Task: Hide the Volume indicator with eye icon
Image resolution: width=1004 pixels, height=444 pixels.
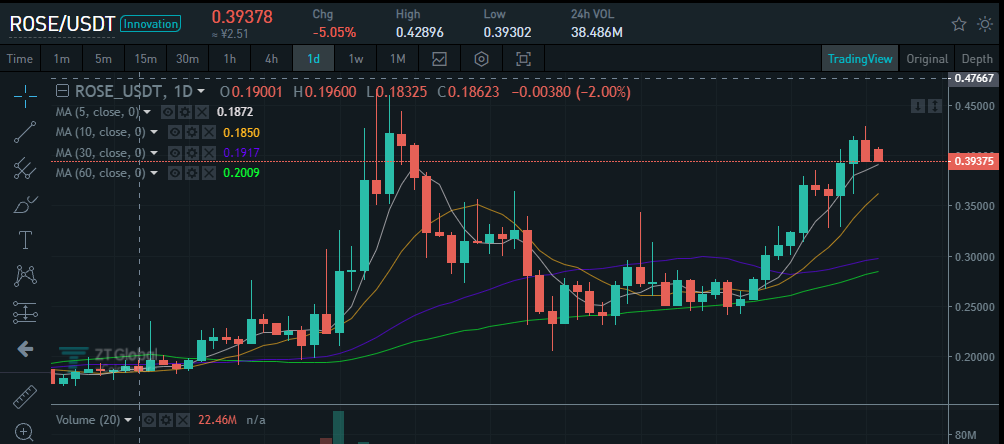Action: 149,420
